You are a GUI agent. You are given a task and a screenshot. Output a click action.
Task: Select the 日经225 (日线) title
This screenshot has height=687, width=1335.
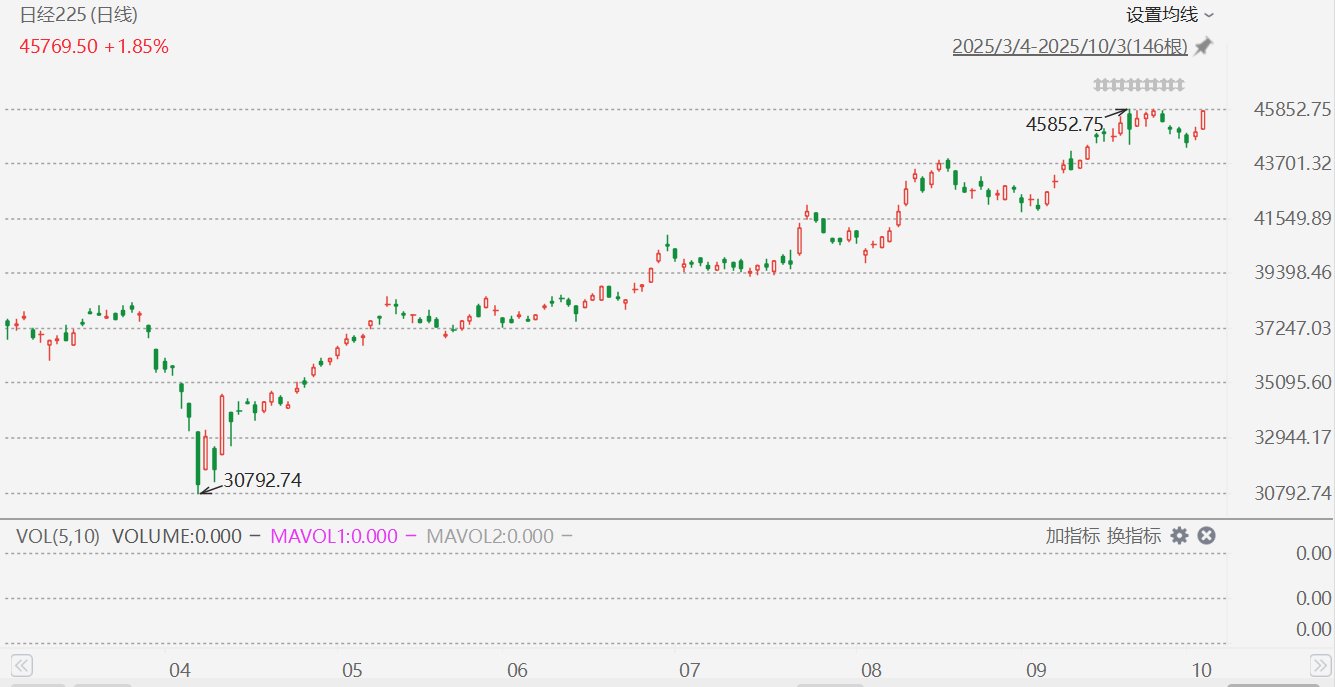pyautogui.click(x=79, y=15)
